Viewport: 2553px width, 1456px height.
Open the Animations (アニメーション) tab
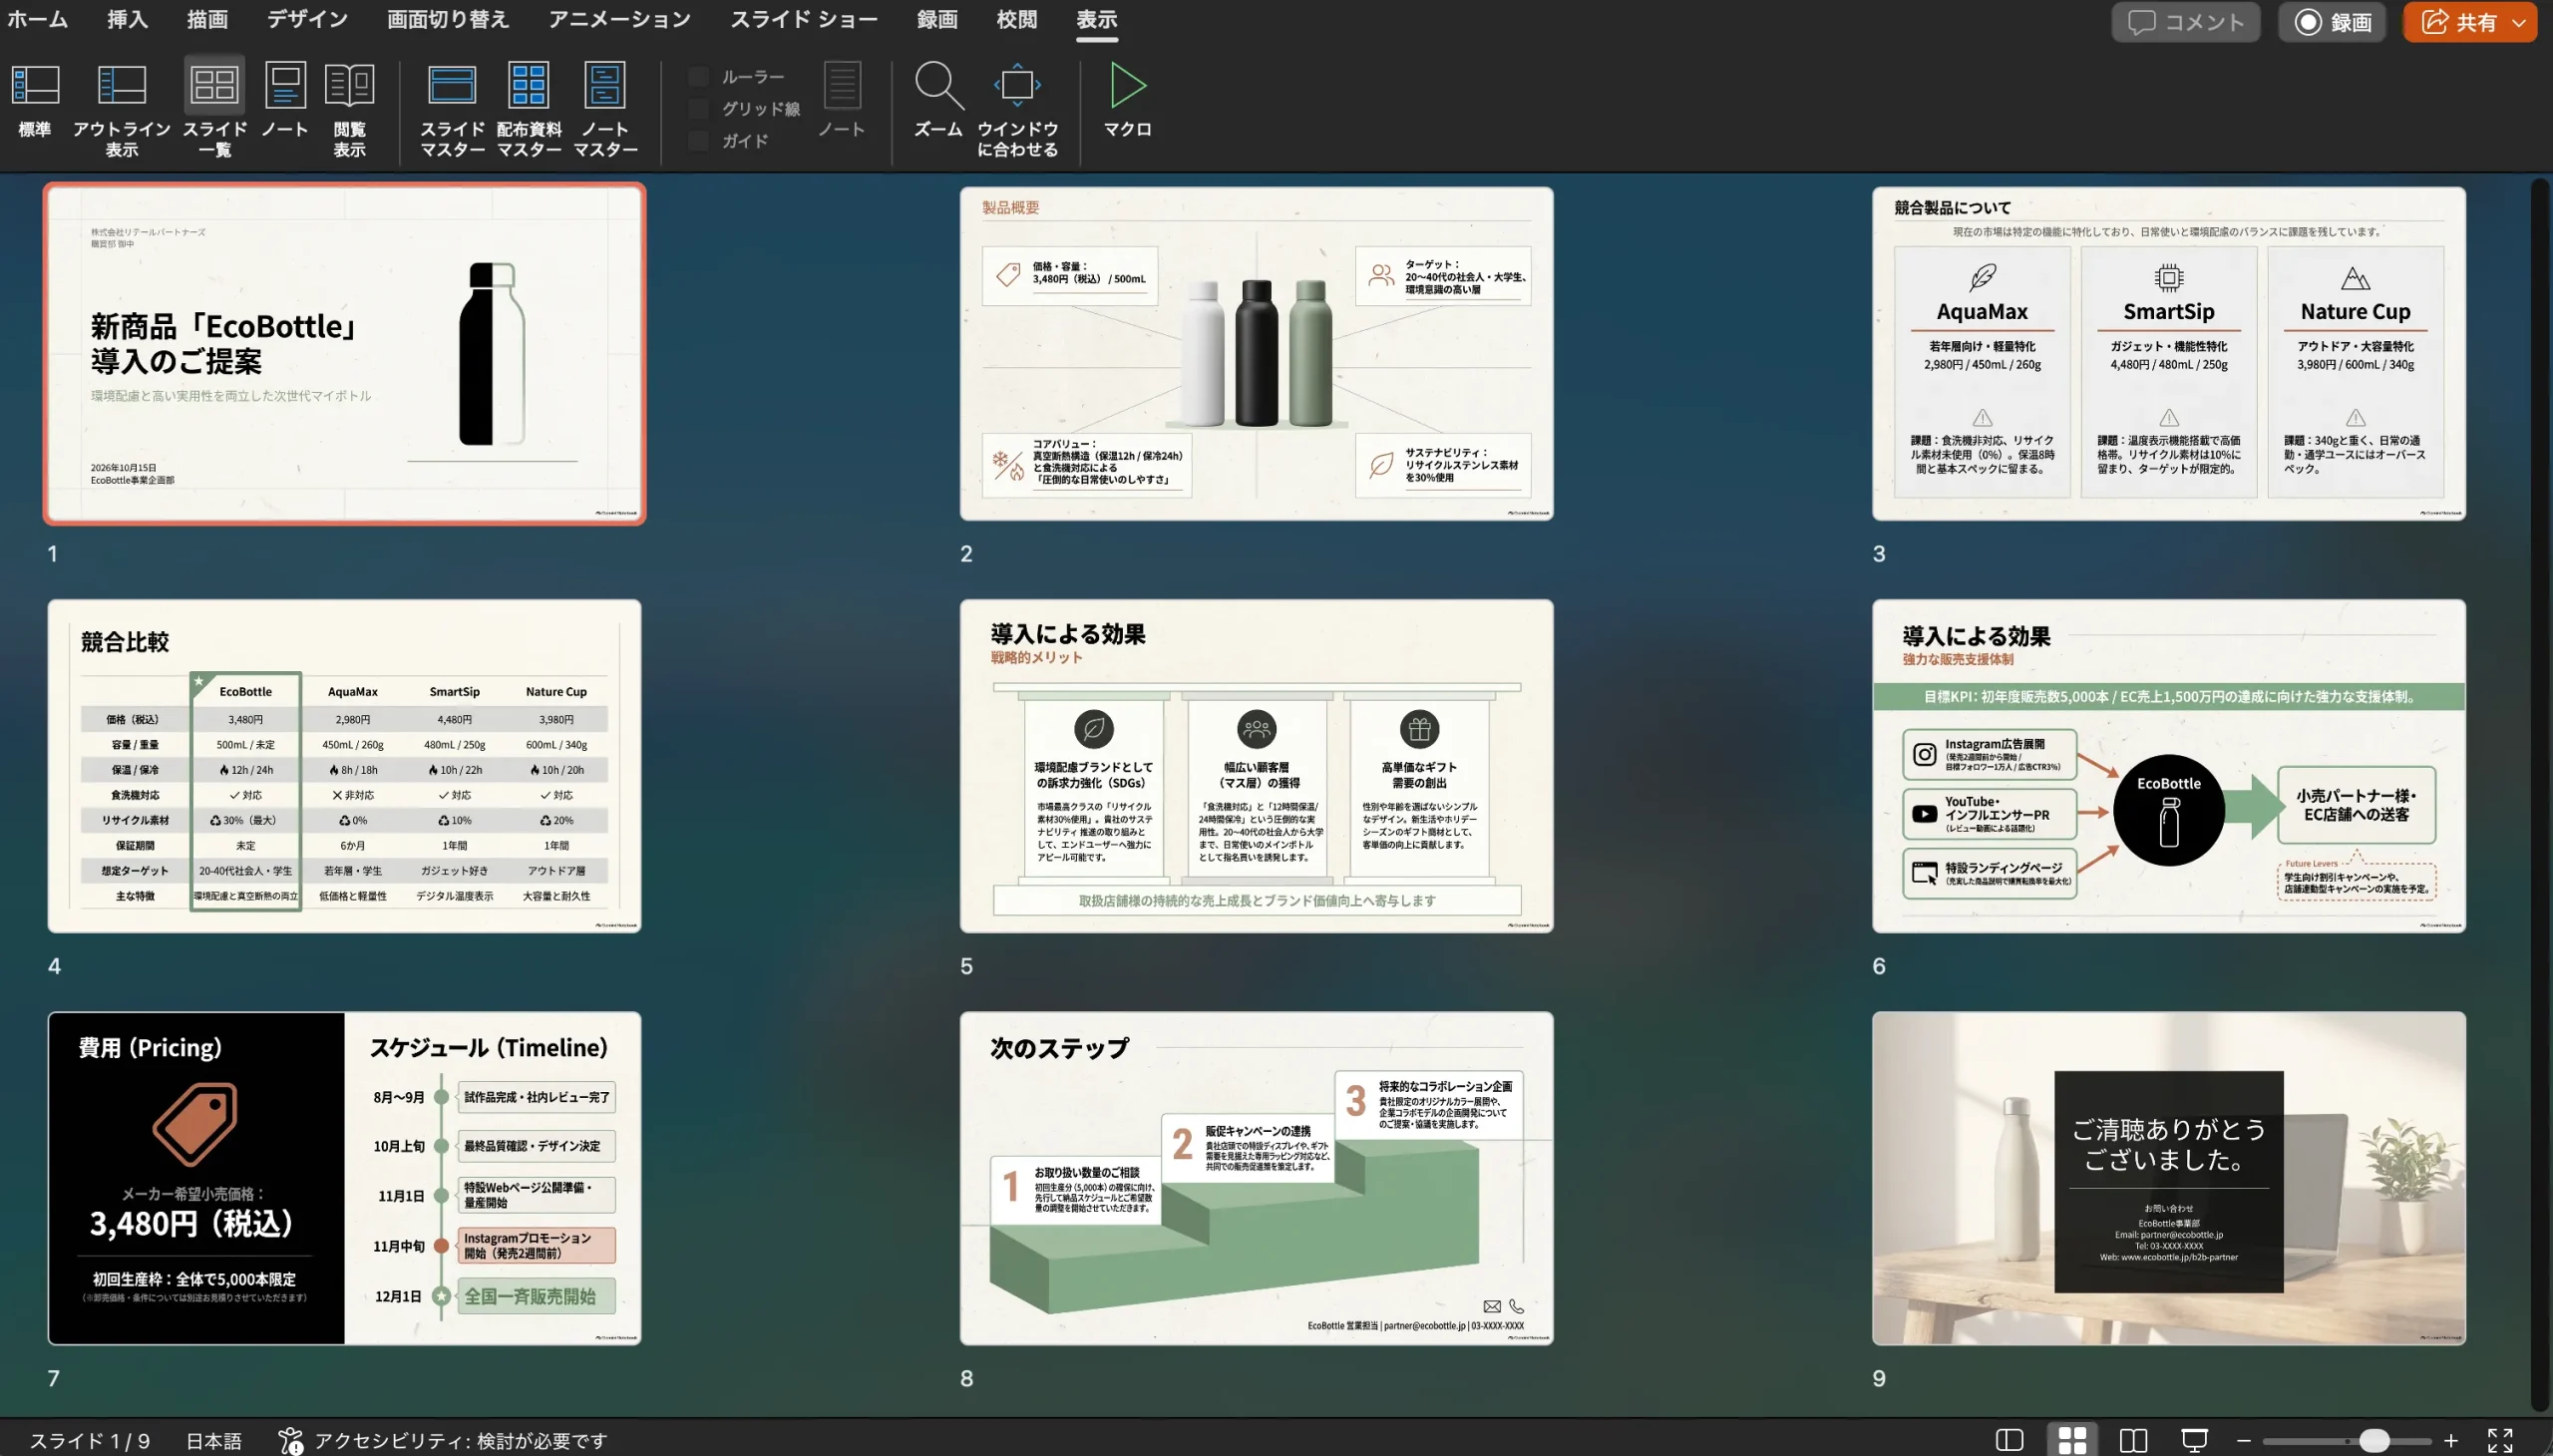tap(619, 19)
